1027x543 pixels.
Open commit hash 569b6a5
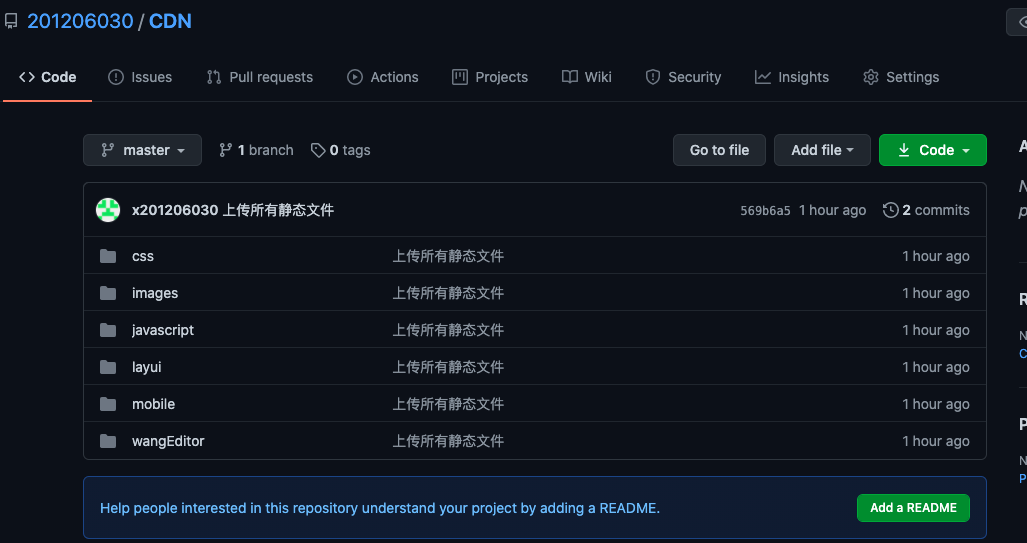pyautogui.click(x=765, y=211)
